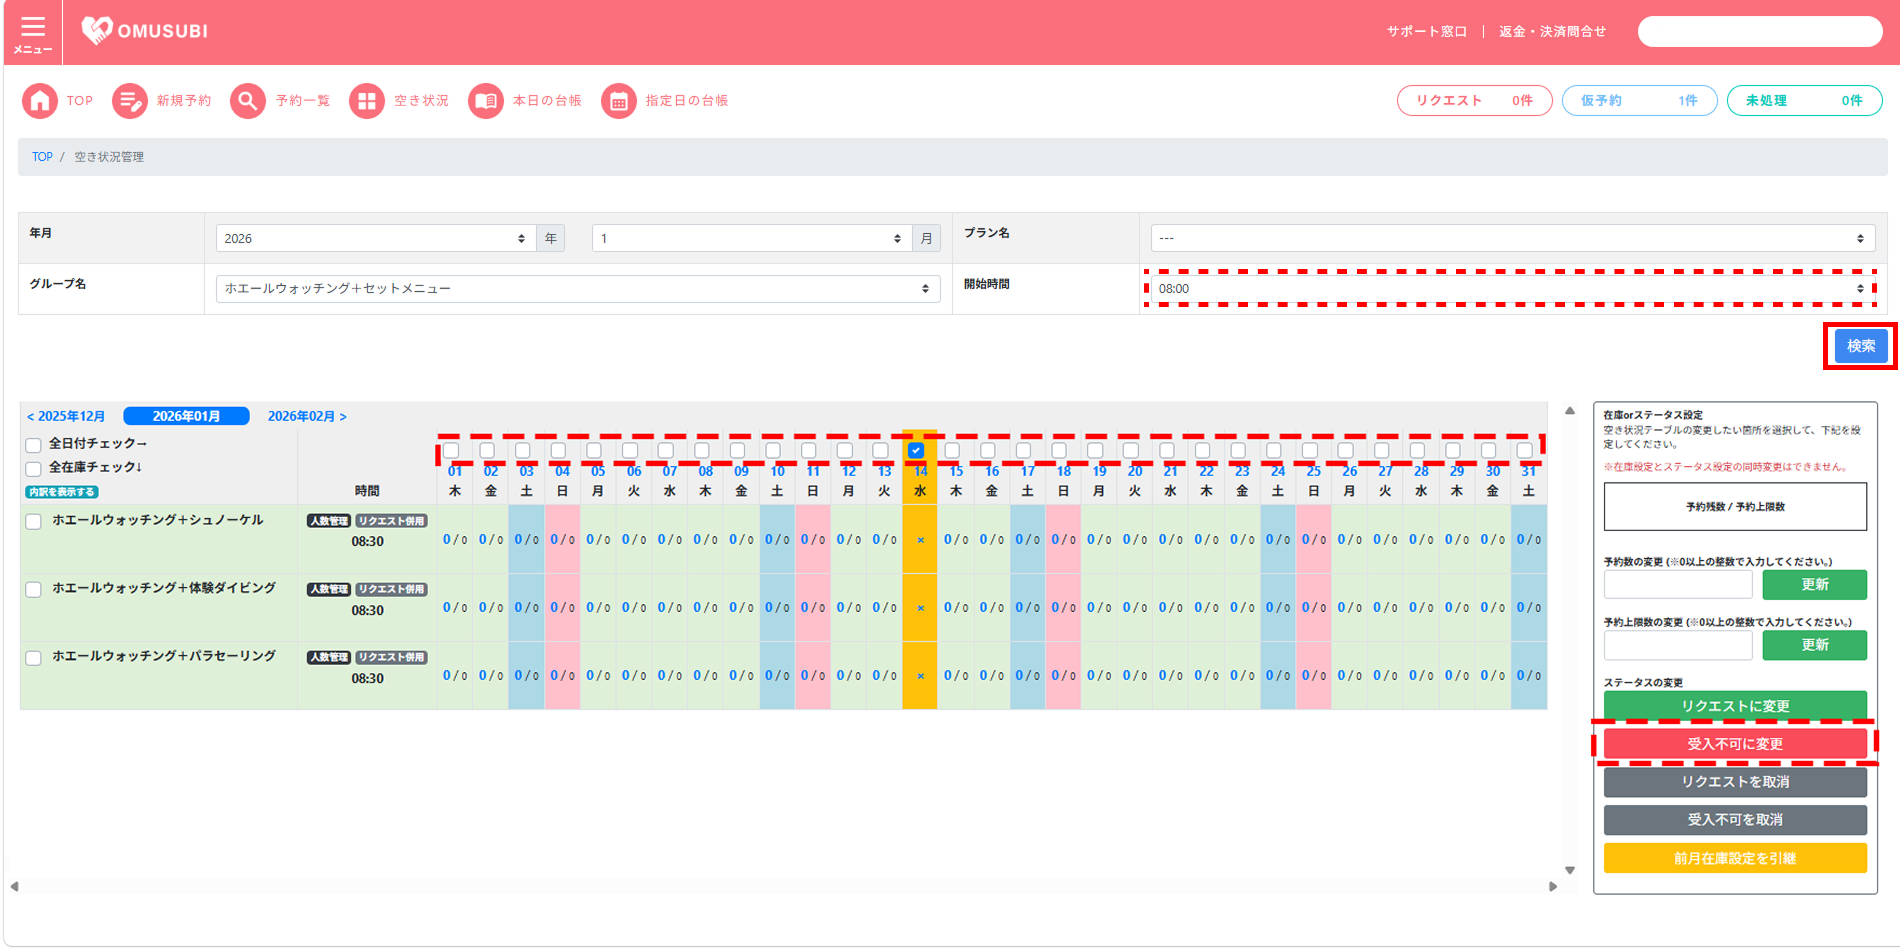Screen dimensions: 1900x950
Task: Click the 0/0 cell for パラセーリング on 31
Action: click(x=1528, y=676)
